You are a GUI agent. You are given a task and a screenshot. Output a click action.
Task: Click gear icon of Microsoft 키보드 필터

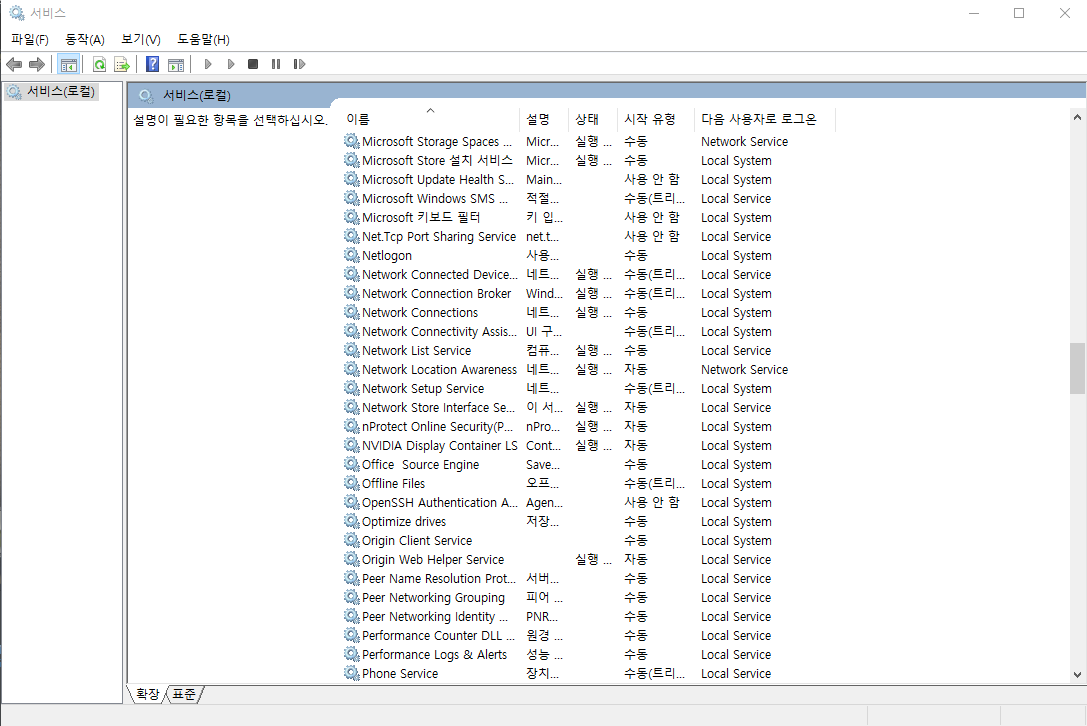(352, 217)
